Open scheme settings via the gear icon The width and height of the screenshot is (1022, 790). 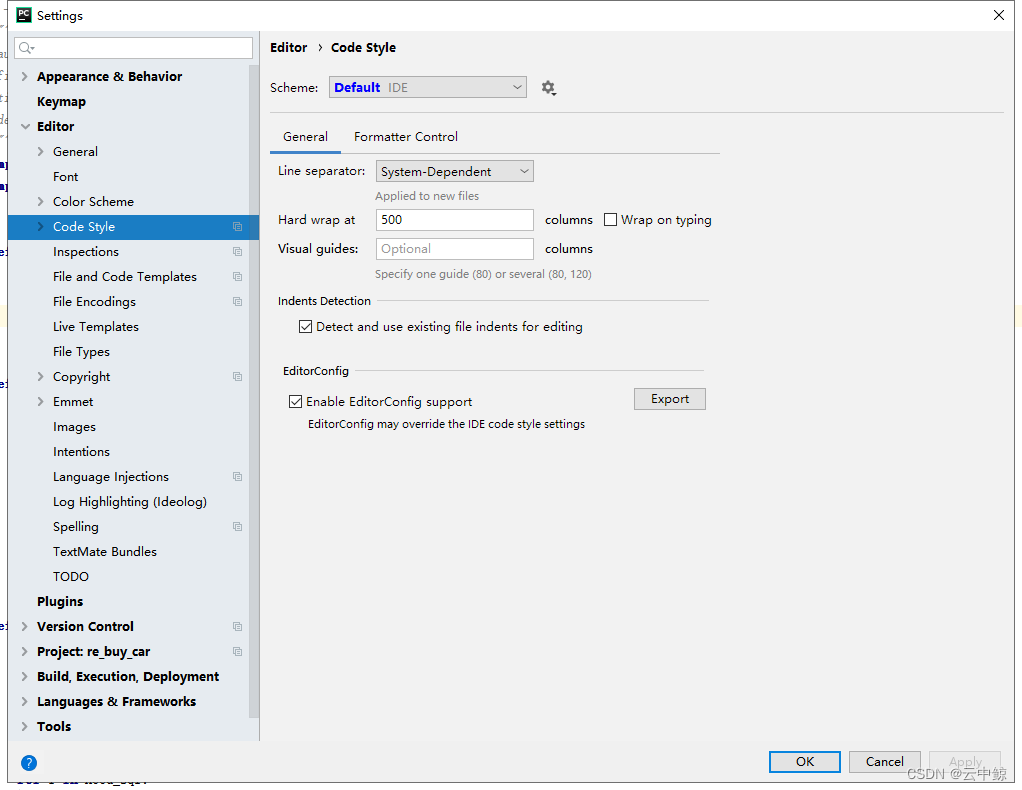[x=548, y=87]
